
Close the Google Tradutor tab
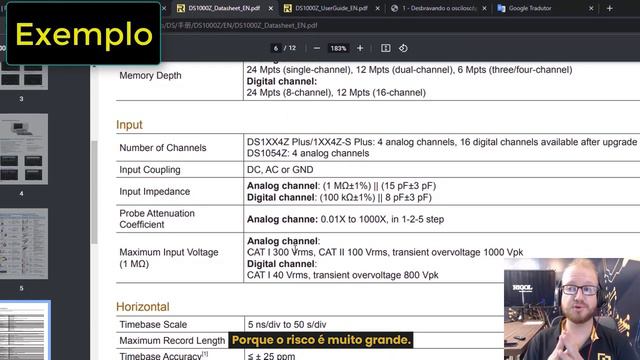click(x=591, y=8)
